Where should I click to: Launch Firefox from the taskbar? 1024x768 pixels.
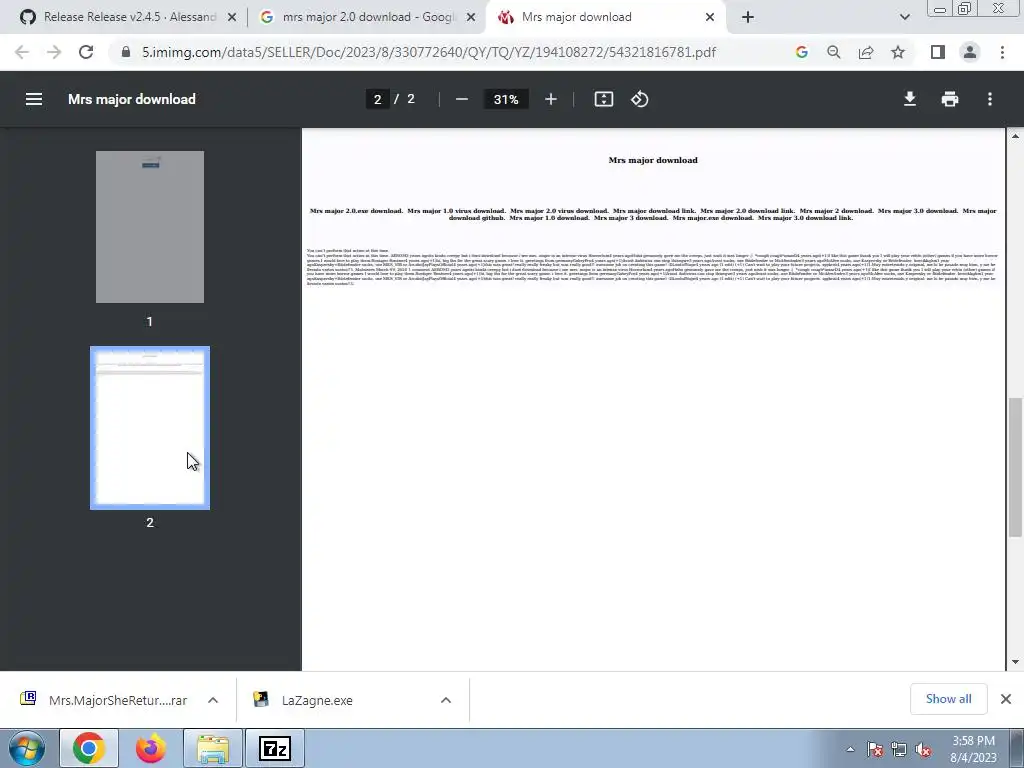pyautogui.click(x=150, y=748)
